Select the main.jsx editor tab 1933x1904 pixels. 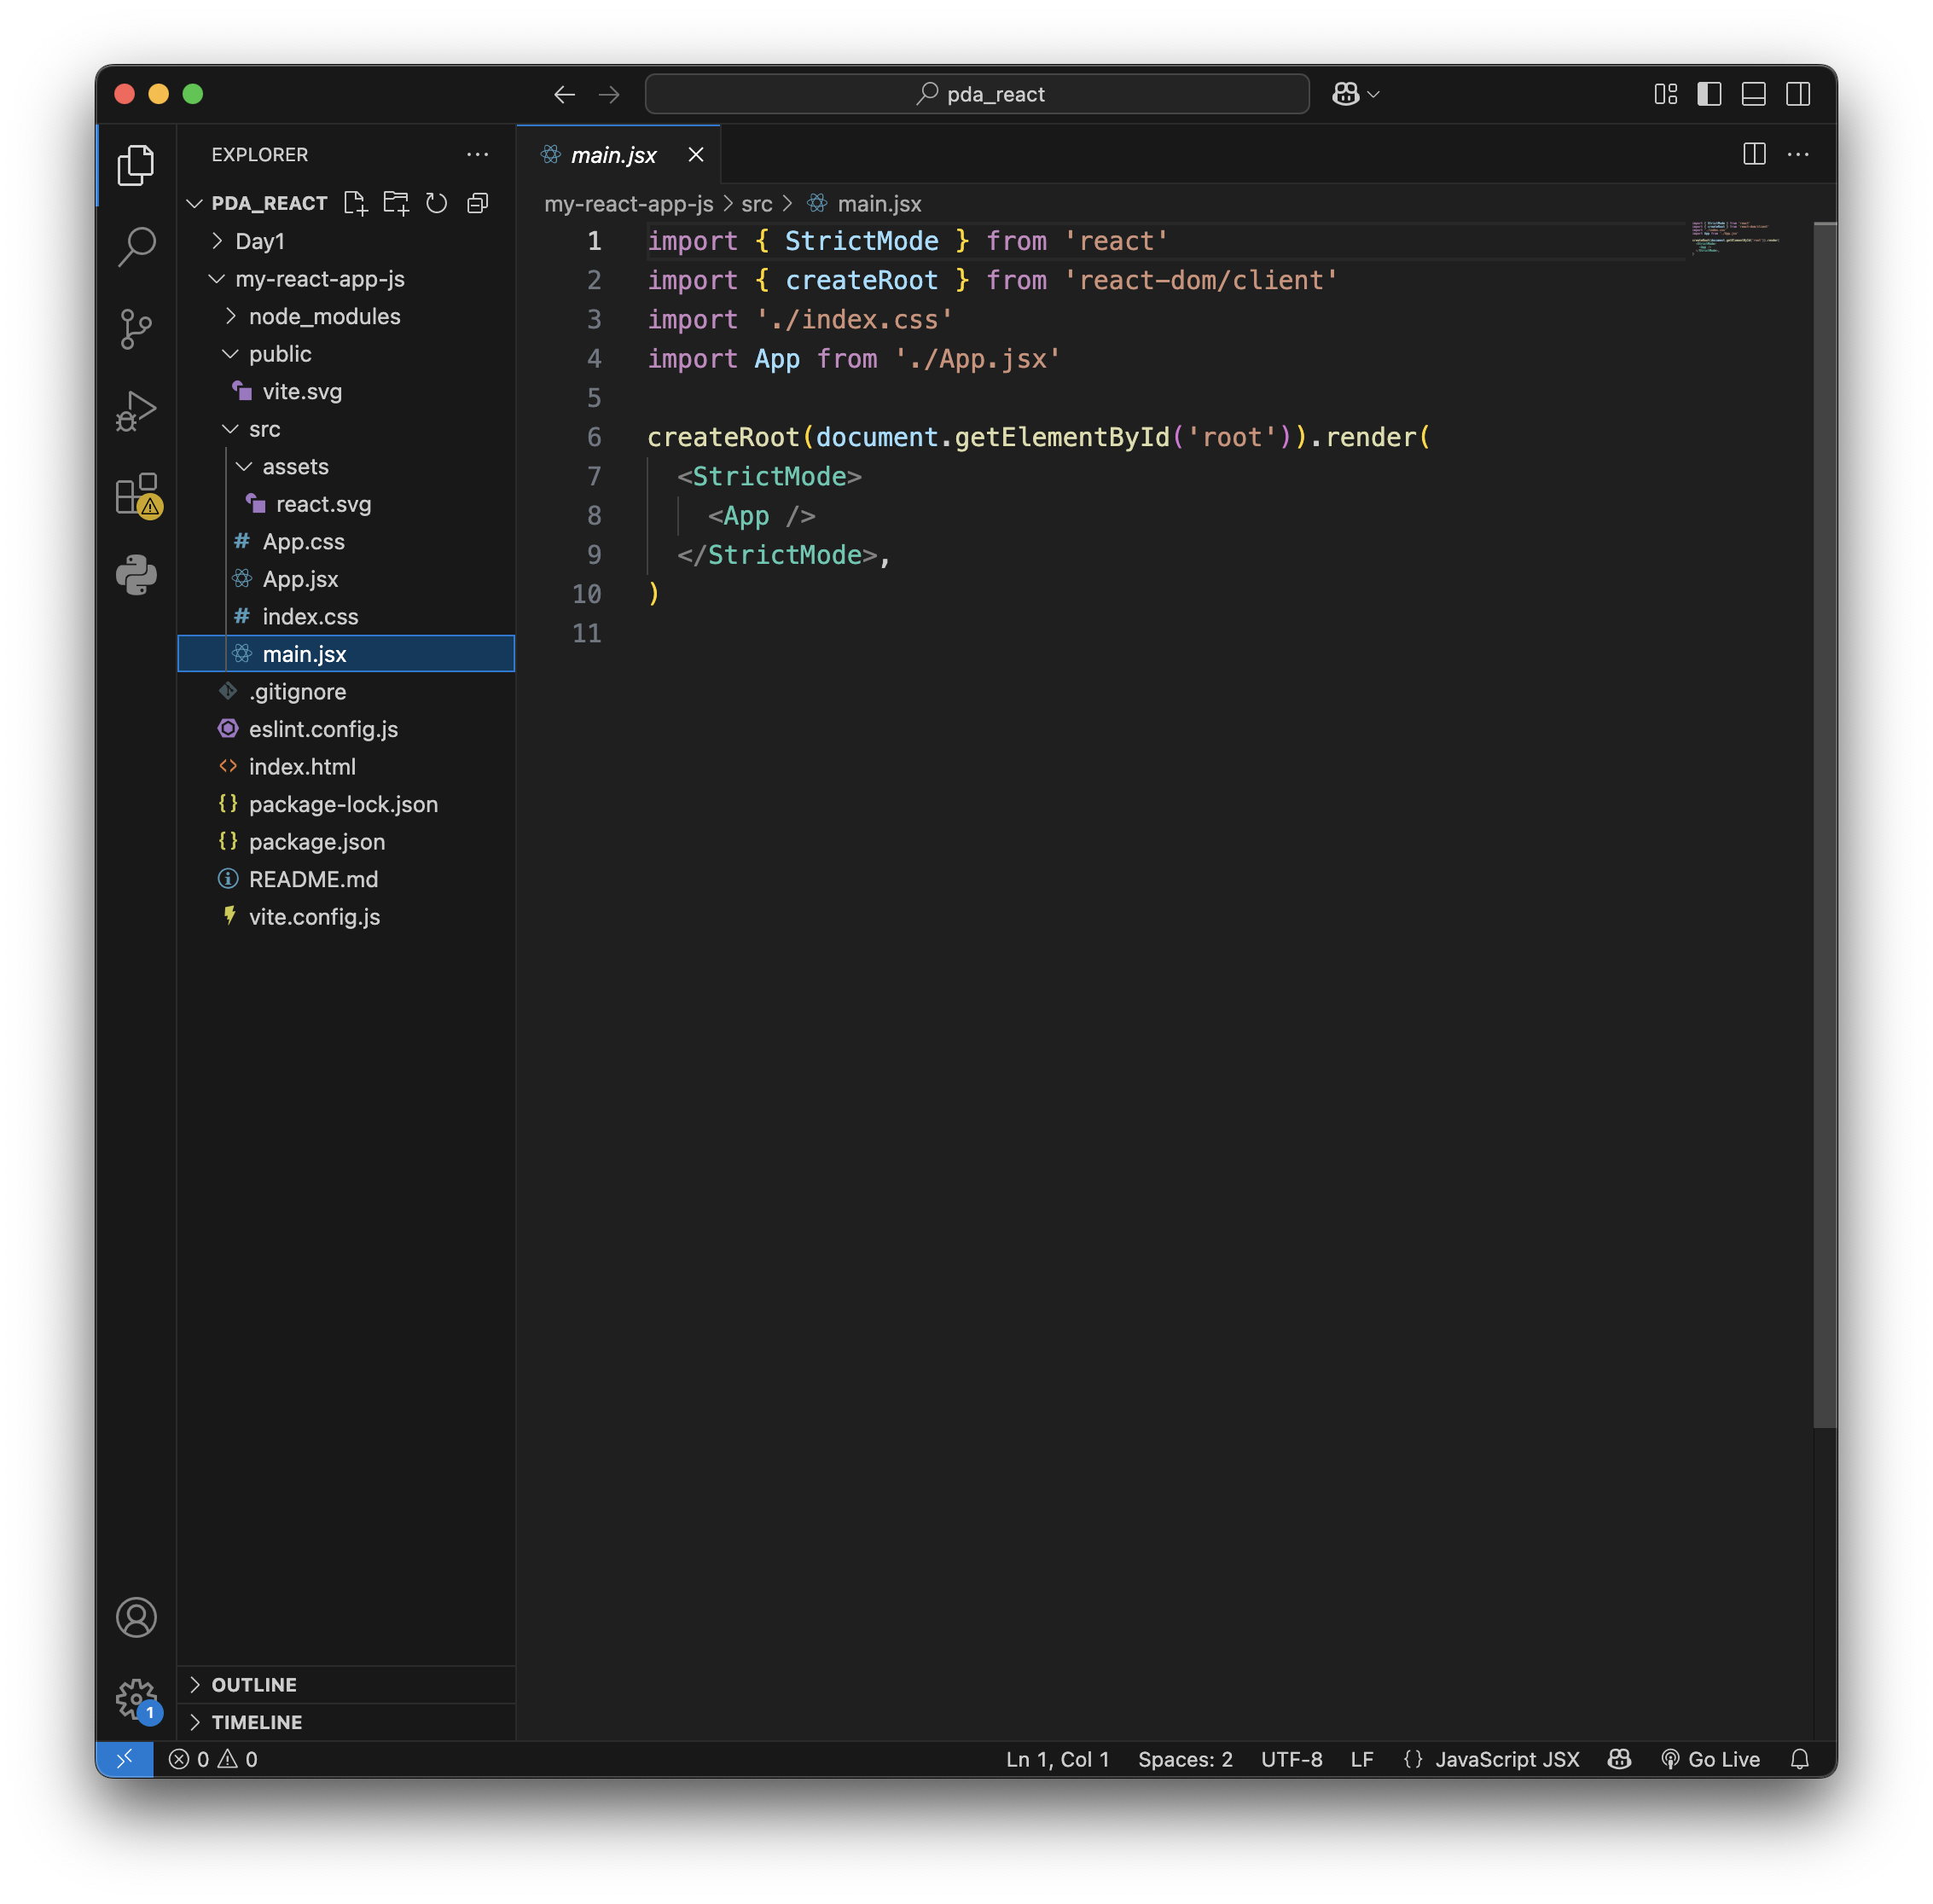click(x=613, y=155)
